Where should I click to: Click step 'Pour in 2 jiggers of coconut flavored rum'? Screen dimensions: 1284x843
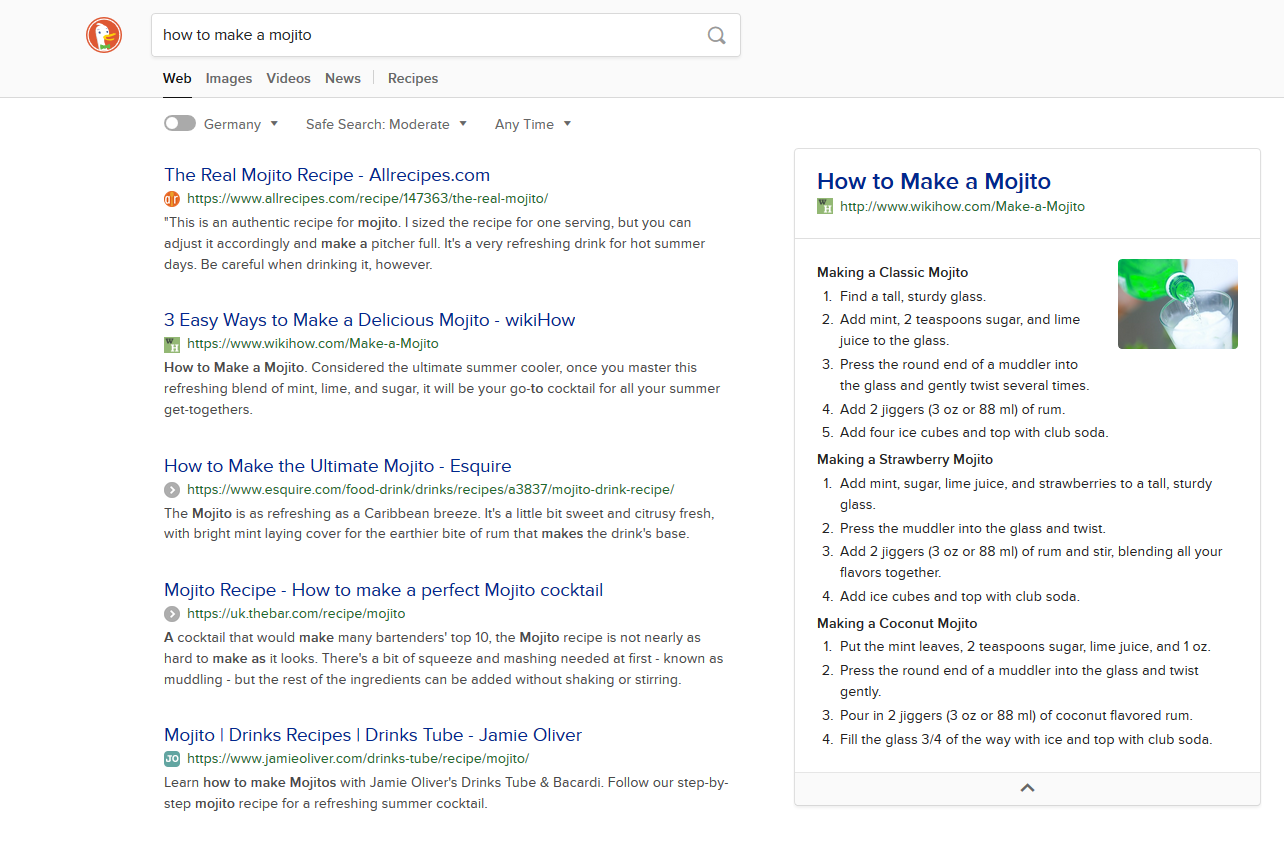tap(1016, 715)
